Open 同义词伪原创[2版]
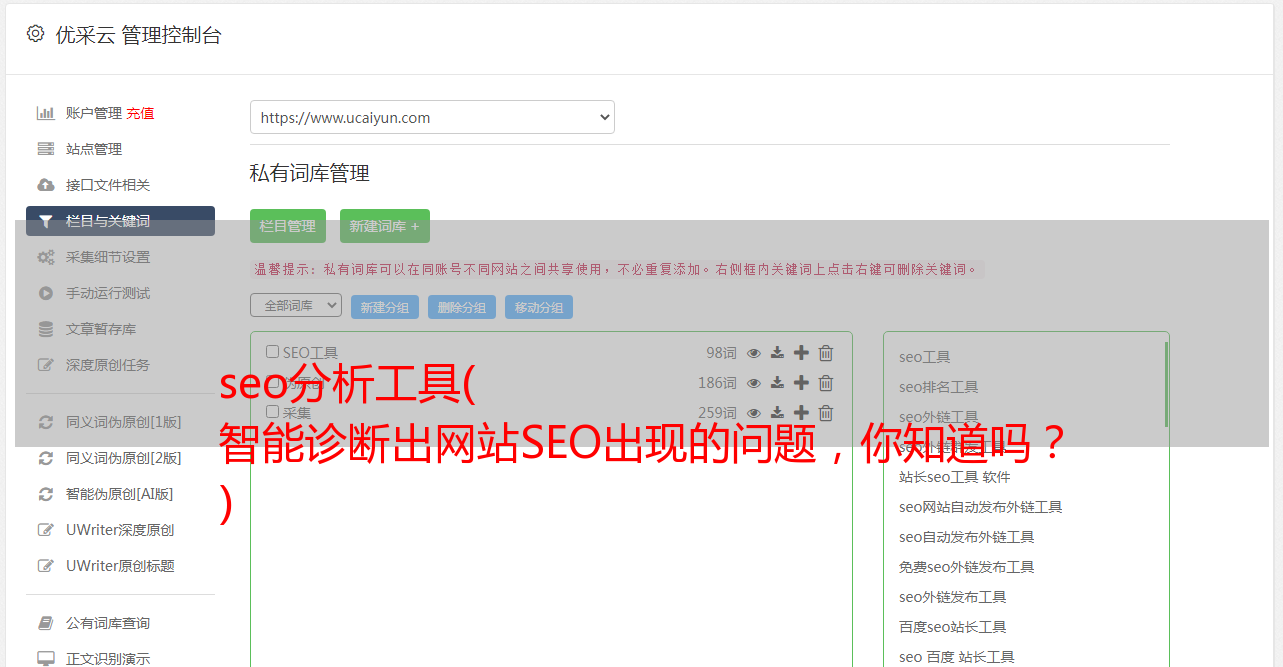The width and height of the screenshot is (1283, 667). tap(124, 458)
